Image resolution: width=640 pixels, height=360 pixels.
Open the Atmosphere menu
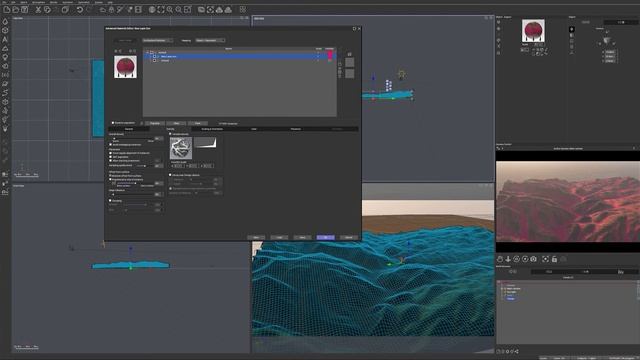pos(38,2)
